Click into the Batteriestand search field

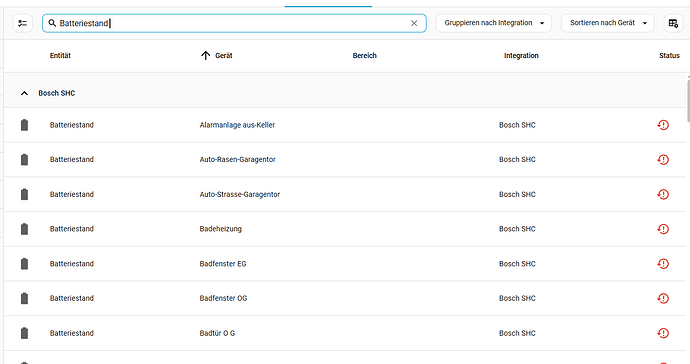coord(234,23)
